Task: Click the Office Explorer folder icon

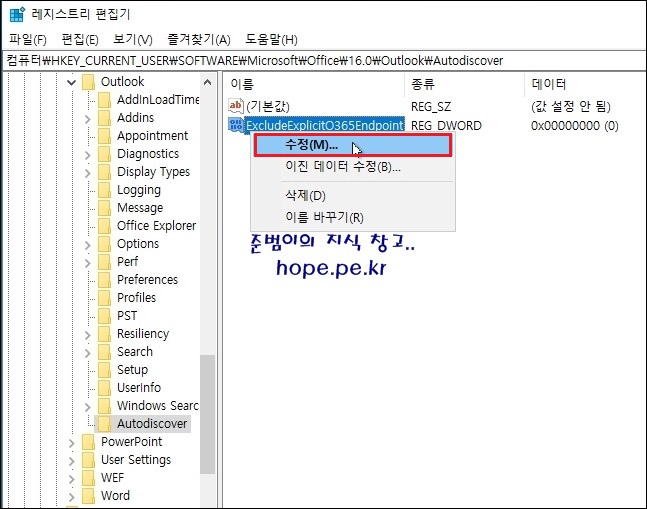Action: (x=104, y=226)
